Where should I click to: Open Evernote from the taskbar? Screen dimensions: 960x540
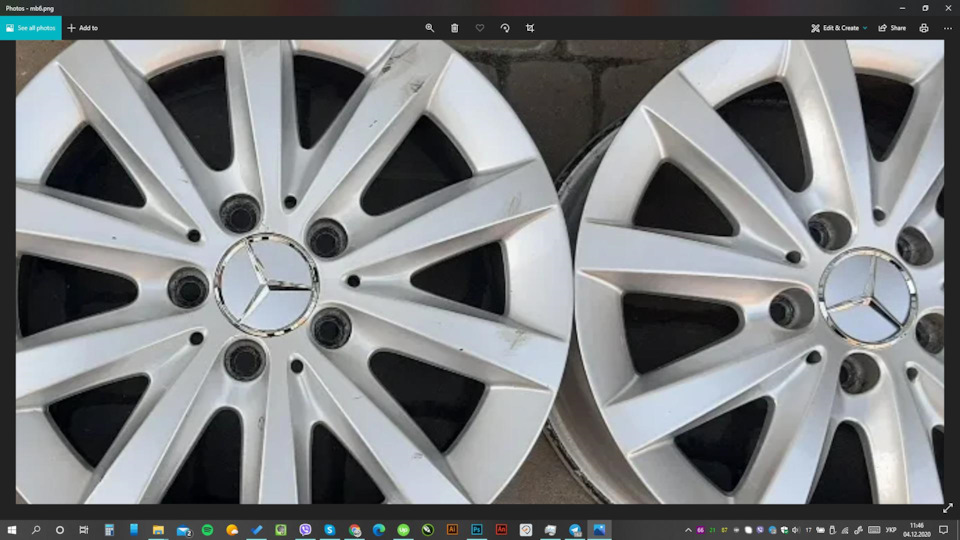pos(281,530)
